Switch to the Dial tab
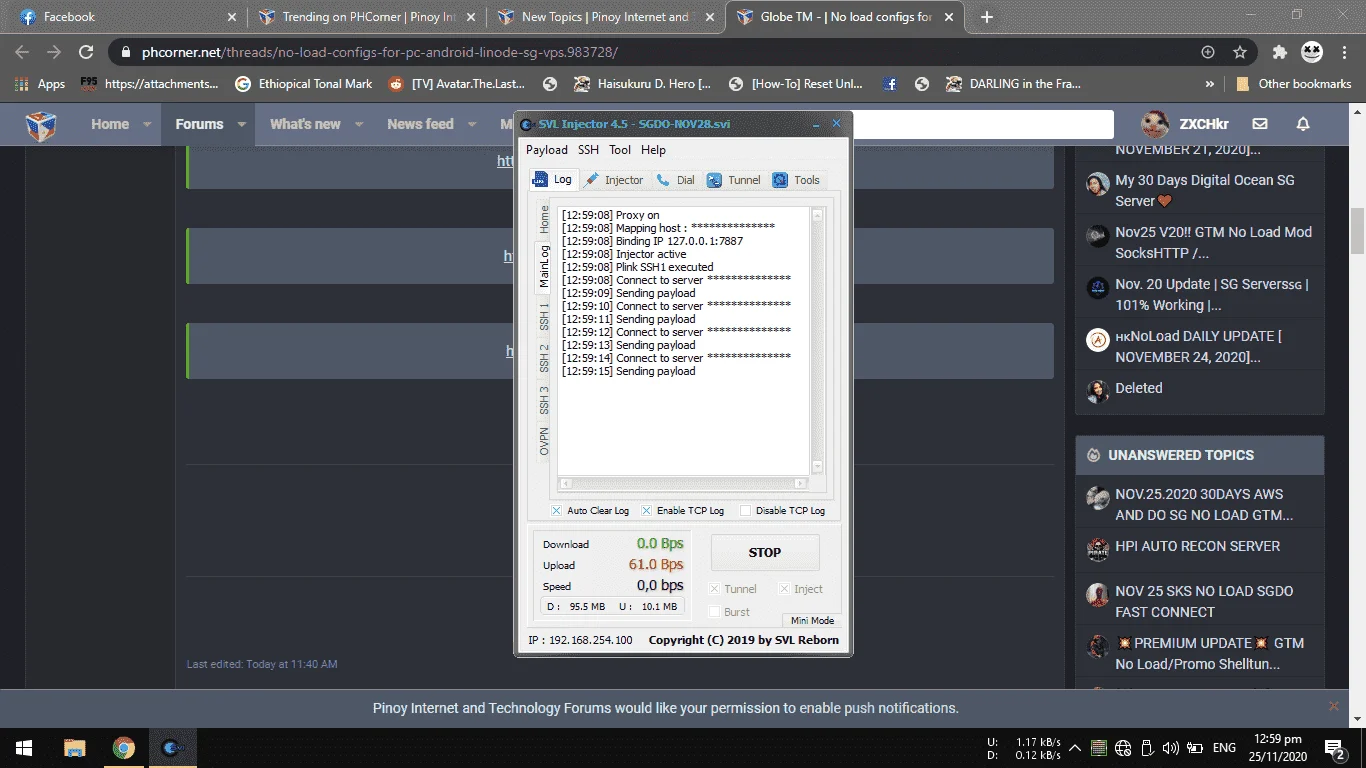 [x=676, y=180]
